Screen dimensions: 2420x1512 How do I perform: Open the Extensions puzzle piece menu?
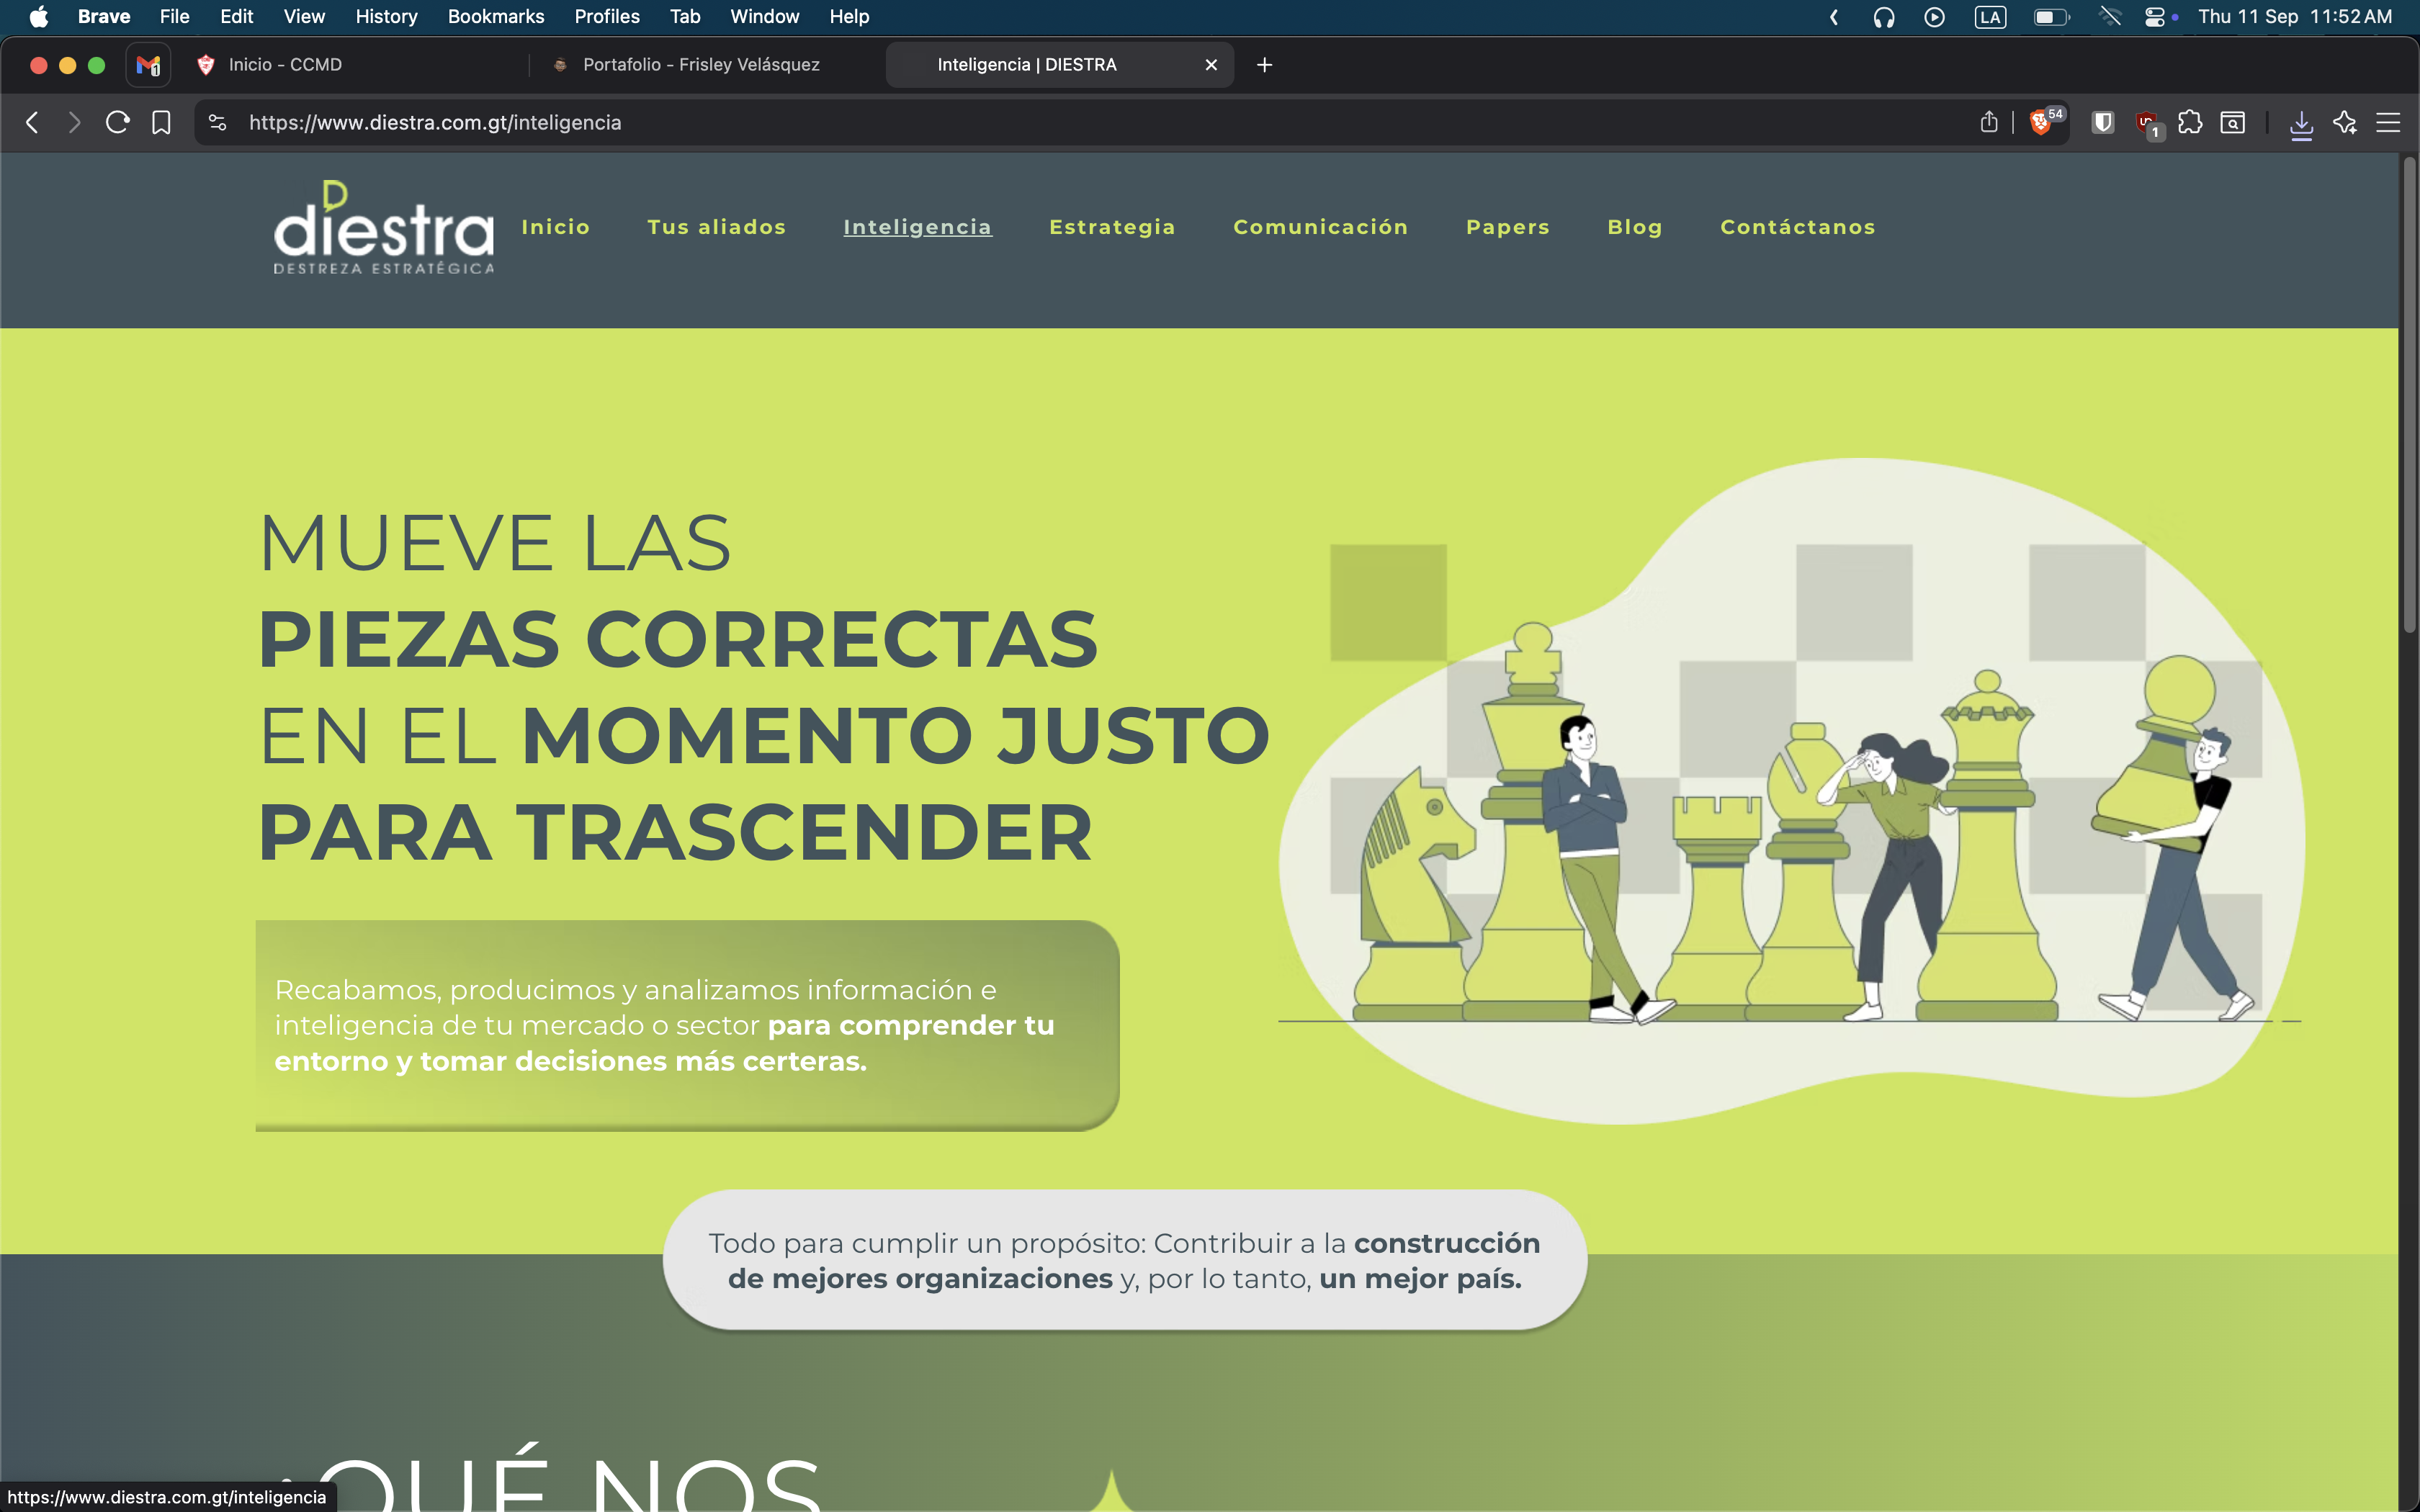coord(2190,123)
